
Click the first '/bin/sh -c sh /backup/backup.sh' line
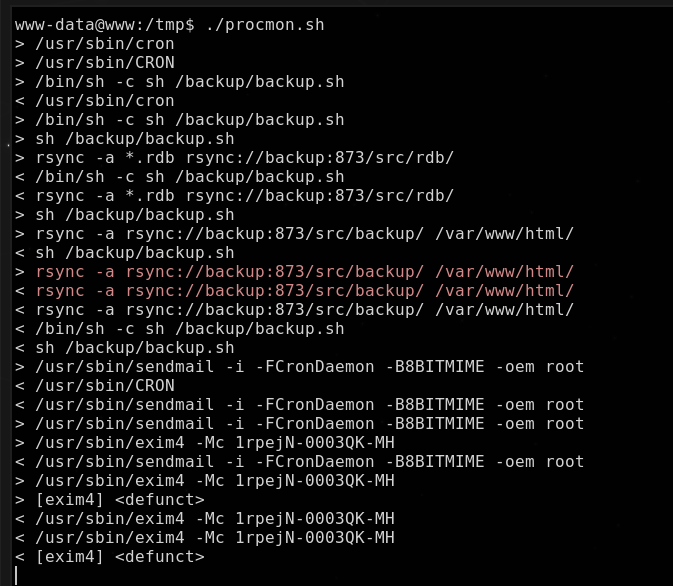180,82
